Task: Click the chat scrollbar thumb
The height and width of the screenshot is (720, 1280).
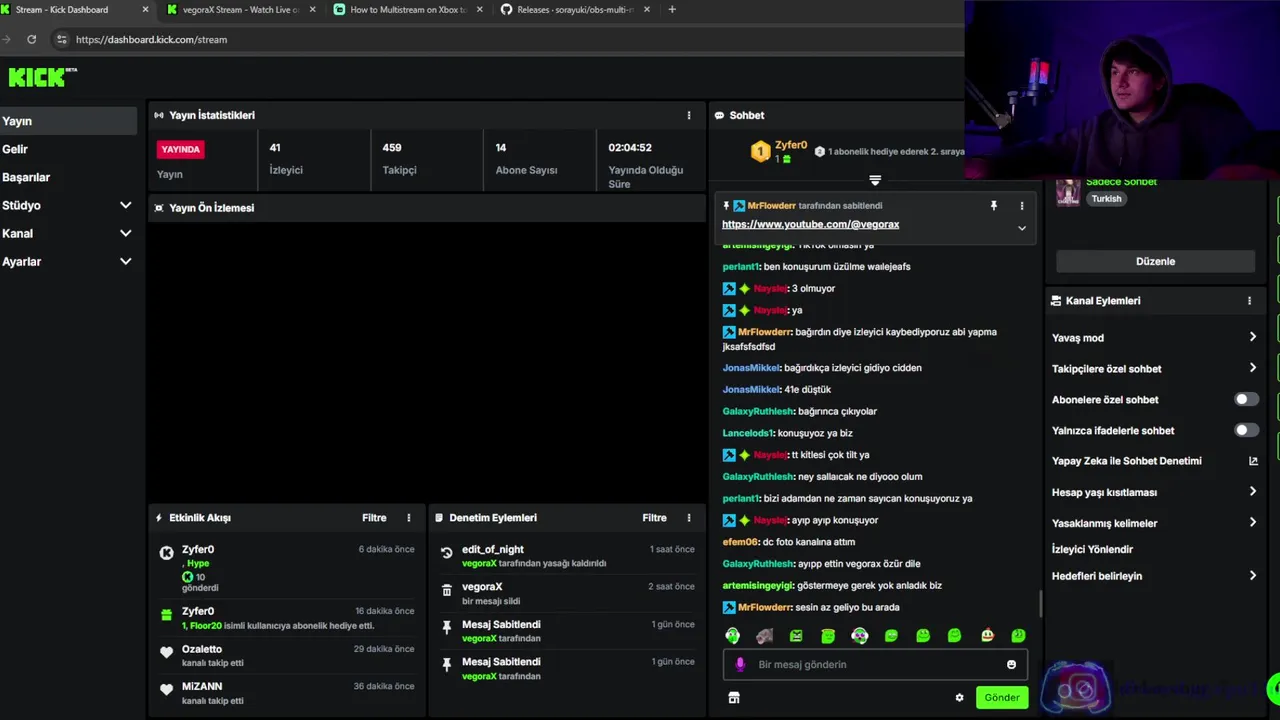Action: [x=1040, y=603]
